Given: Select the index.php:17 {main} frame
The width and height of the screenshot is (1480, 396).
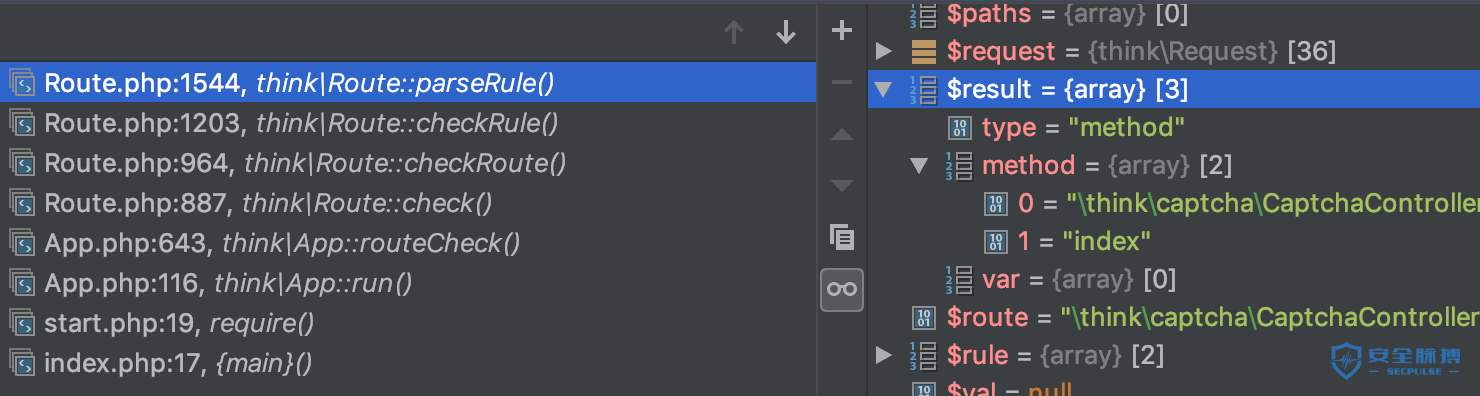Looking at the screenshot, I should [x=408, y=363].
